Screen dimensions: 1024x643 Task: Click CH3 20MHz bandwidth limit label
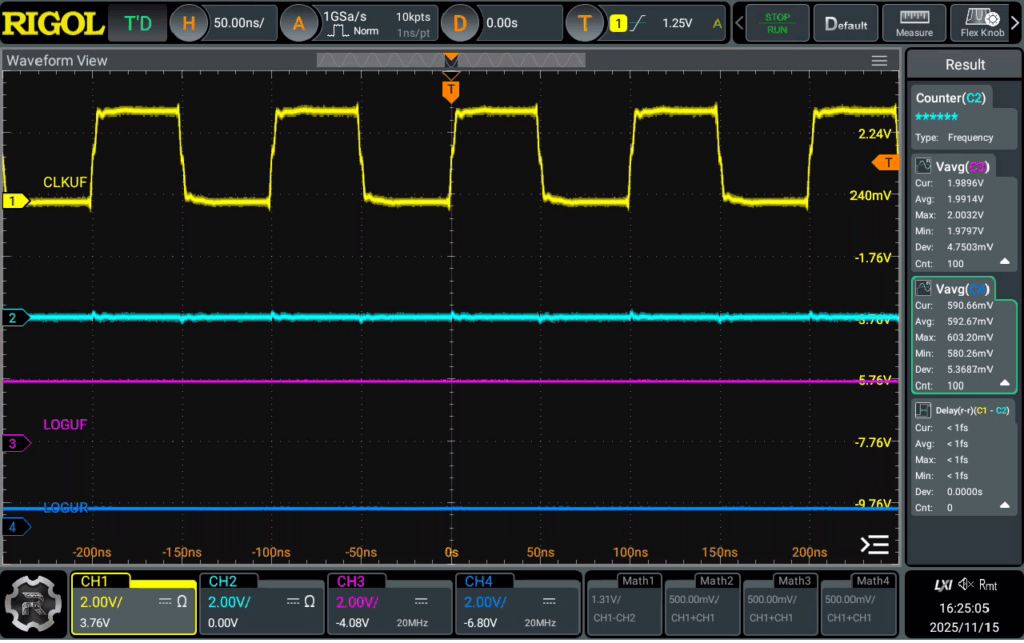(x=412, y=623)
